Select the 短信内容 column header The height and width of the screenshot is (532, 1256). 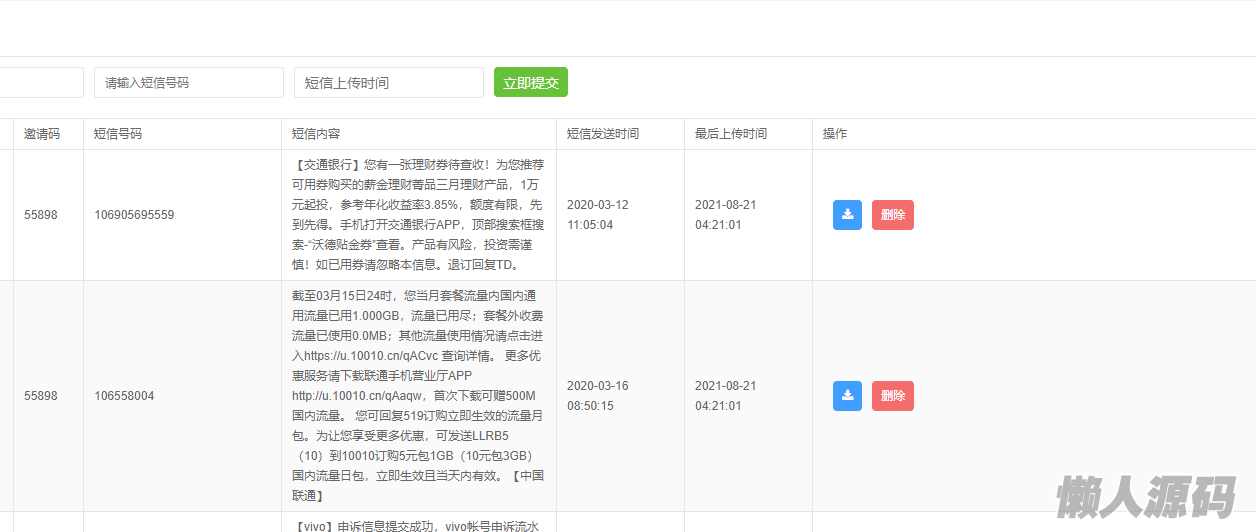pos(316,134)
